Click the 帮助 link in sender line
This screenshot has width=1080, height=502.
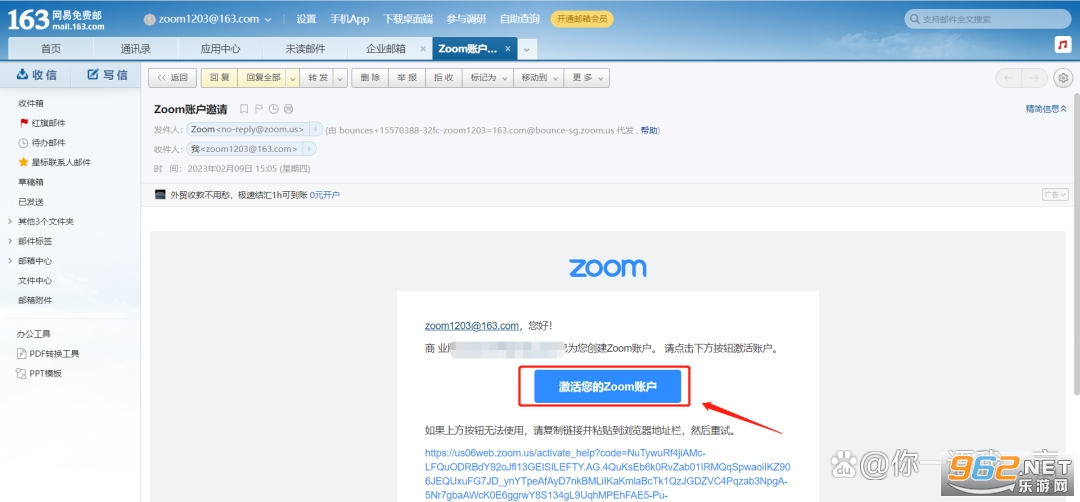pyautogui.click(x=649, y=129)
